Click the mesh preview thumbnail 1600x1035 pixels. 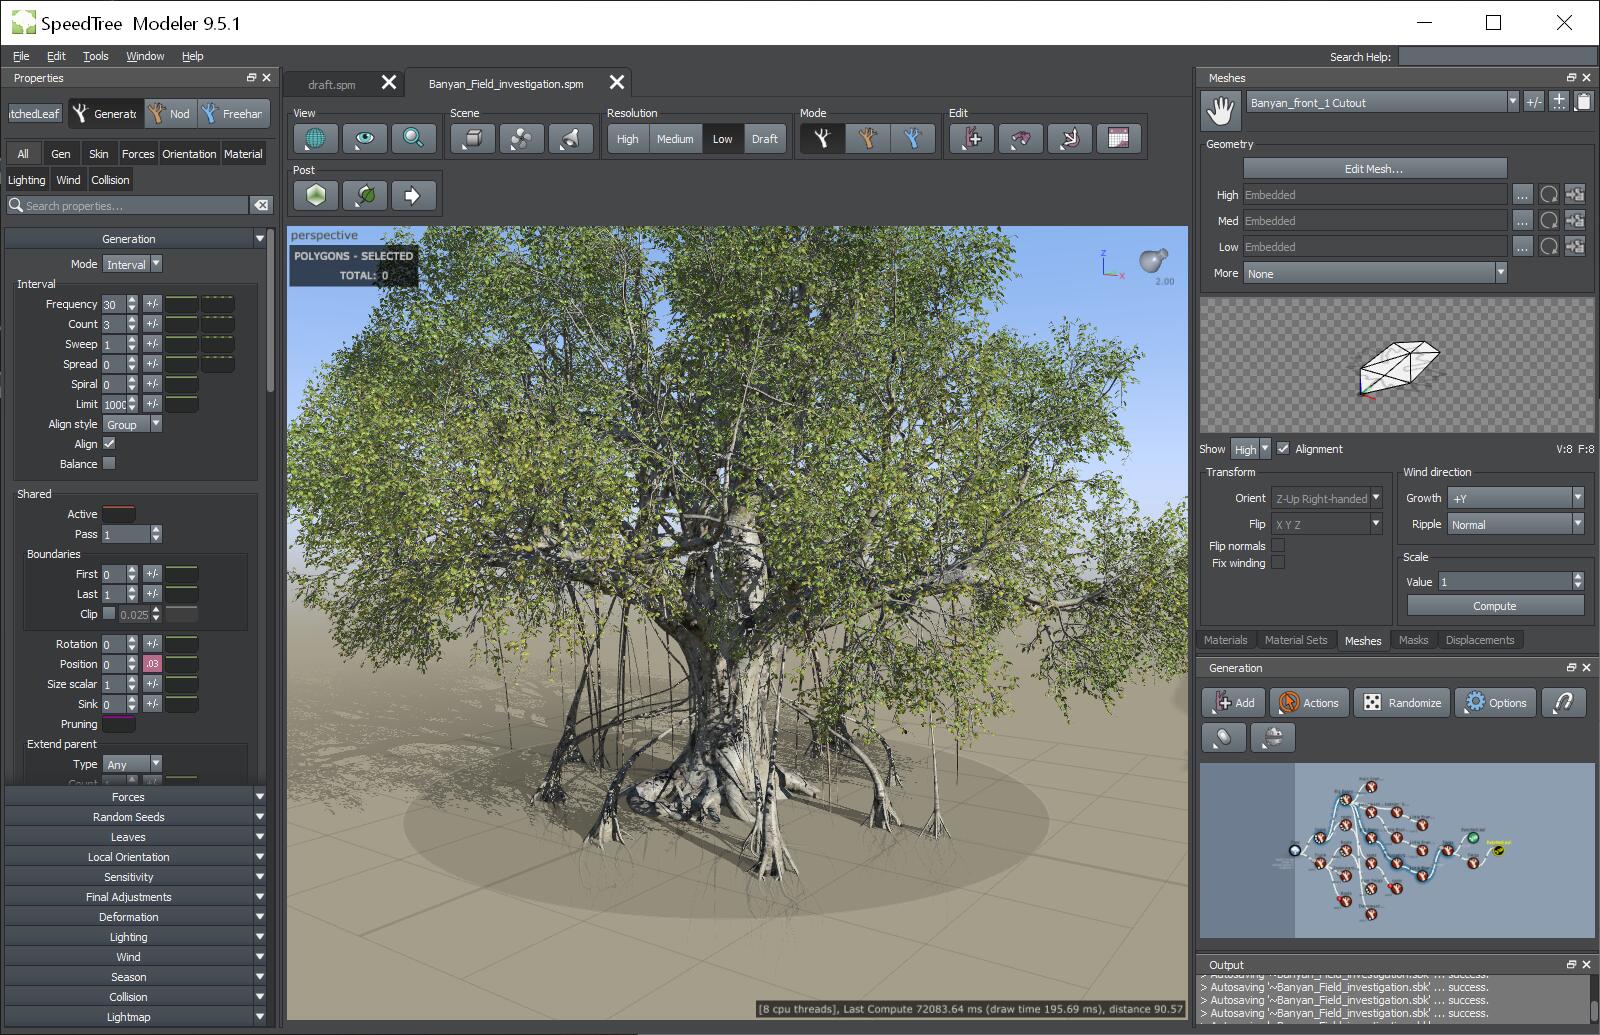click(x=1397, y=365)
